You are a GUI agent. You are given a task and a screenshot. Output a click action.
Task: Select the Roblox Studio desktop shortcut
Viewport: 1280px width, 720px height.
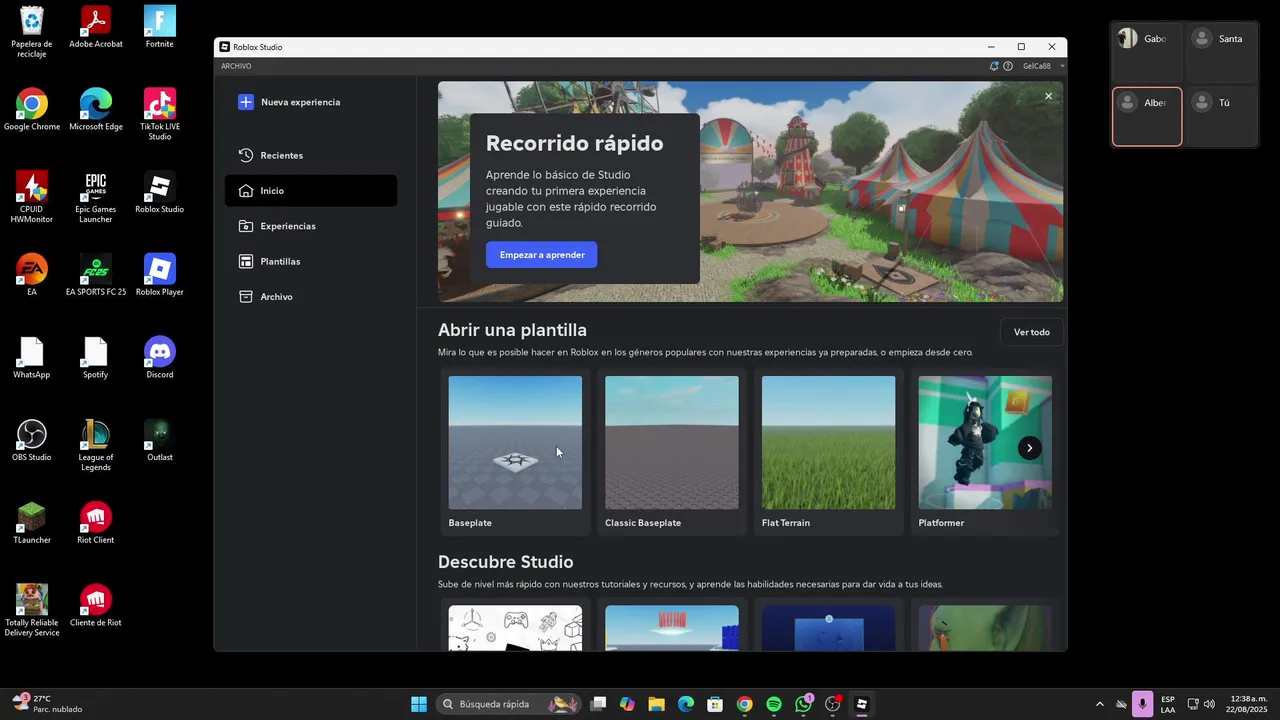pos(160,193)
